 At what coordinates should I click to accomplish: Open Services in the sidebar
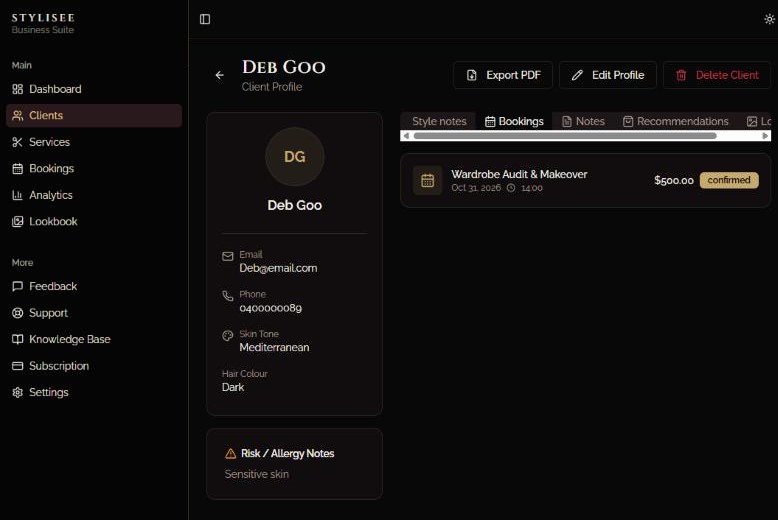click(94, 142)
